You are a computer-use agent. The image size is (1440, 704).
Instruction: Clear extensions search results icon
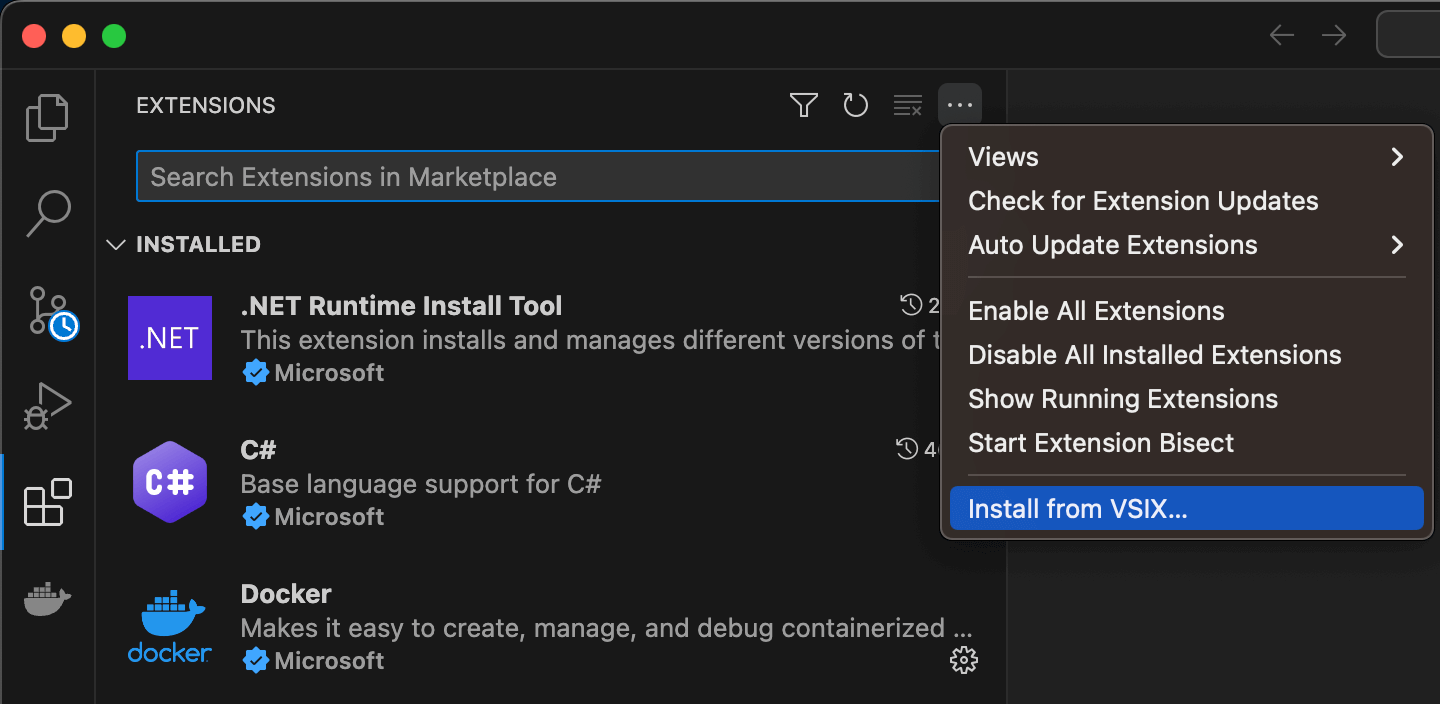tap(908, 105)
